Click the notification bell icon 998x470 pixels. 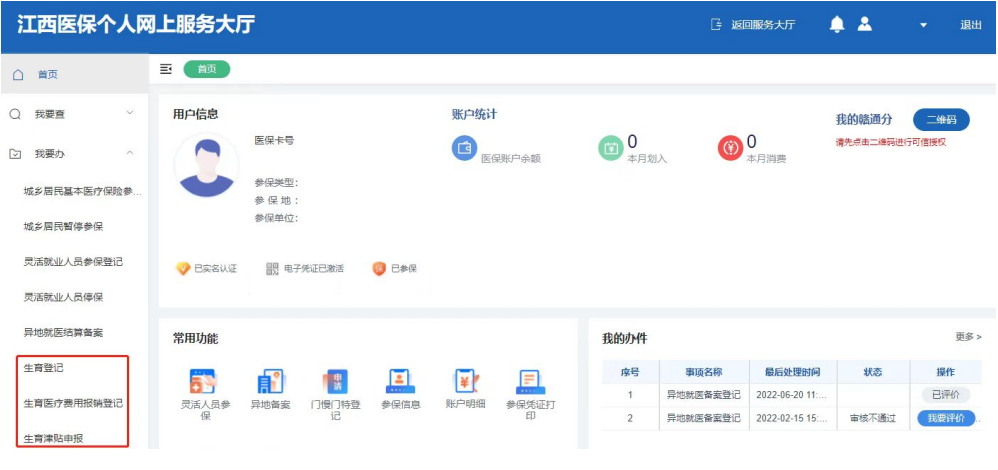click(x=837, y=25)
